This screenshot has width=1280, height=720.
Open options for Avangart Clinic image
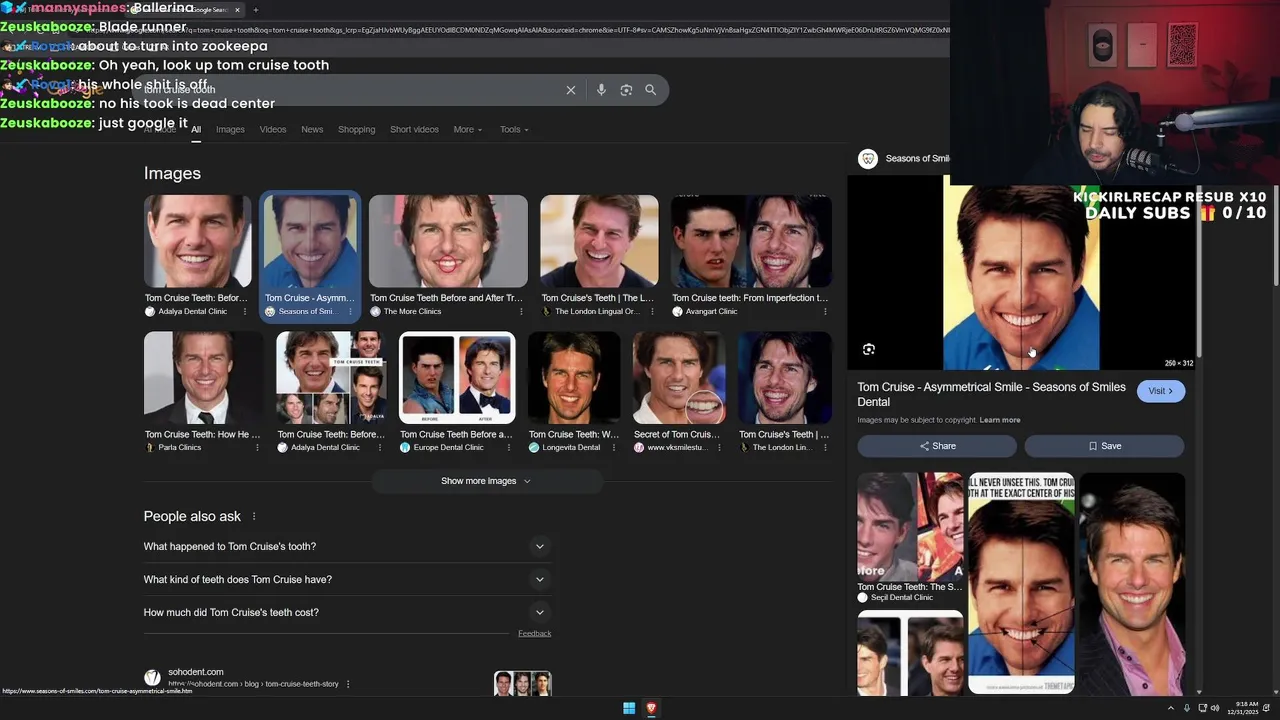coord(825,311)
